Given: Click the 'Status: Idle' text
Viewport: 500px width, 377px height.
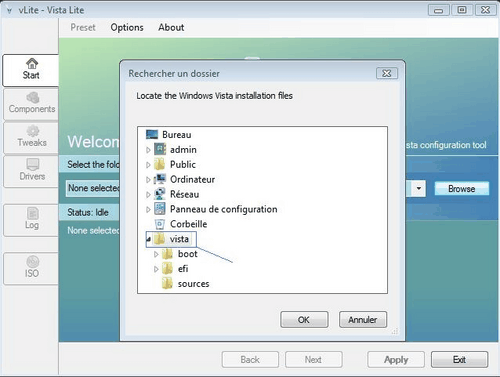Looking at the screenshot, I should (88, 212).
